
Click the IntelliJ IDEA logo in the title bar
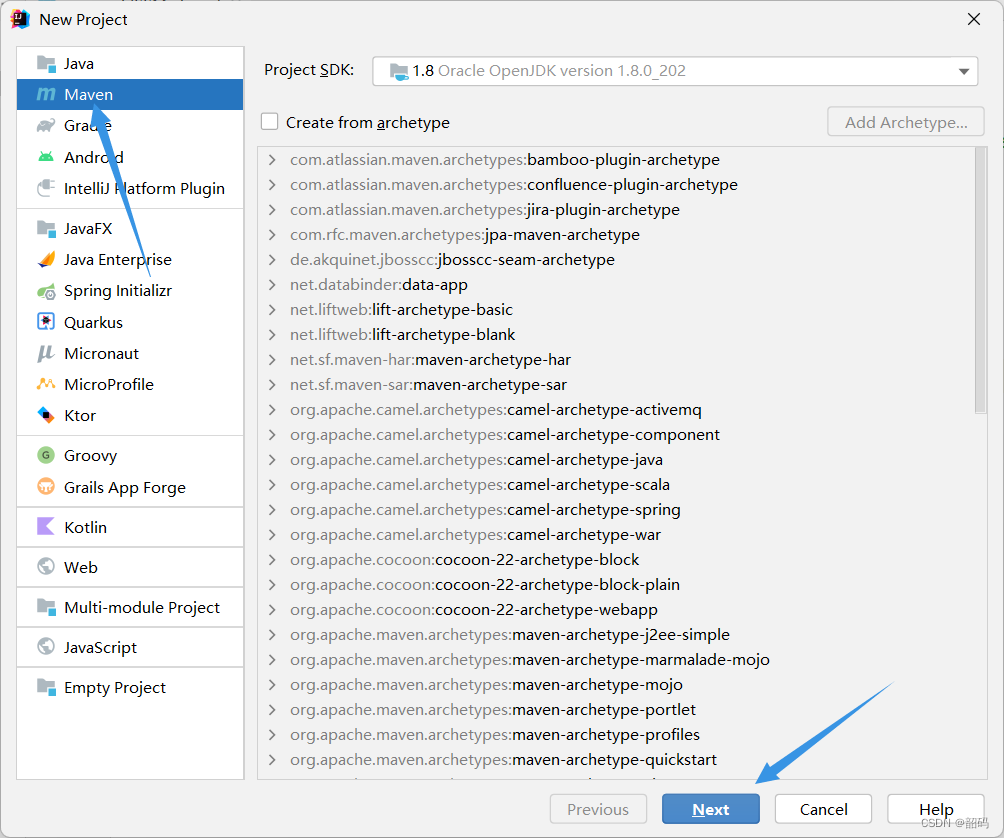20,19
